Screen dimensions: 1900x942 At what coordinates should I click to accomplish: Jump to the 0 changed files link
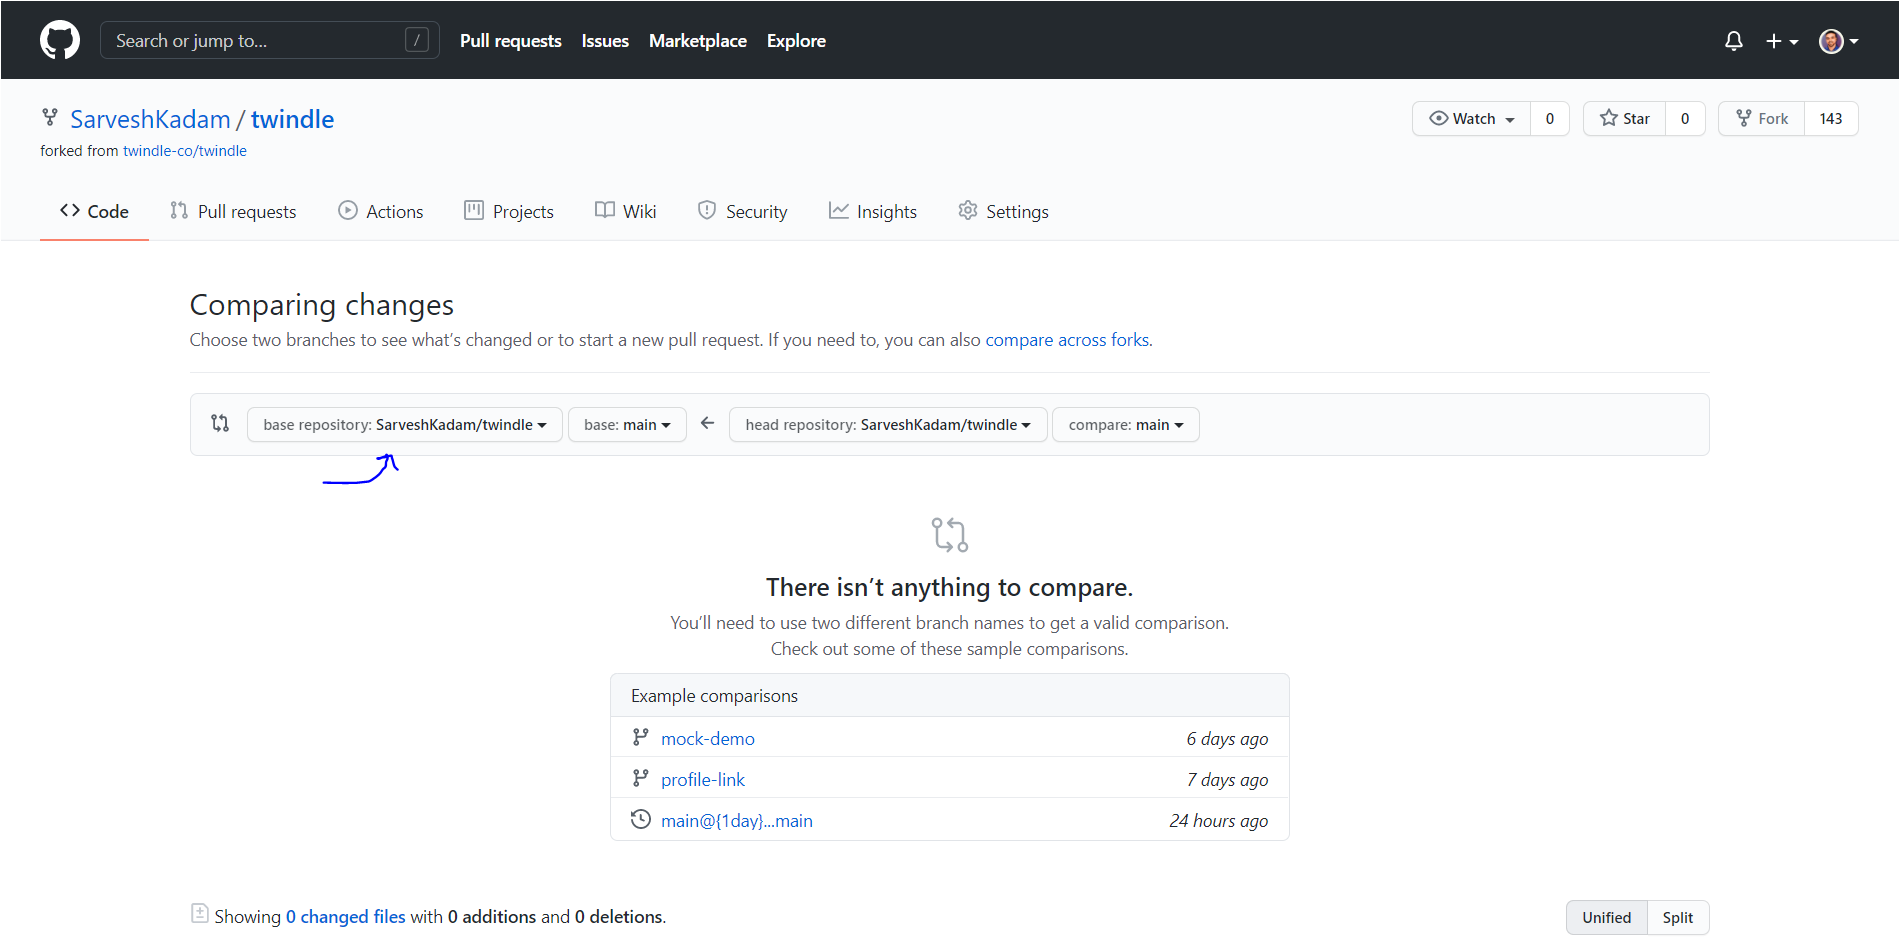346,917
